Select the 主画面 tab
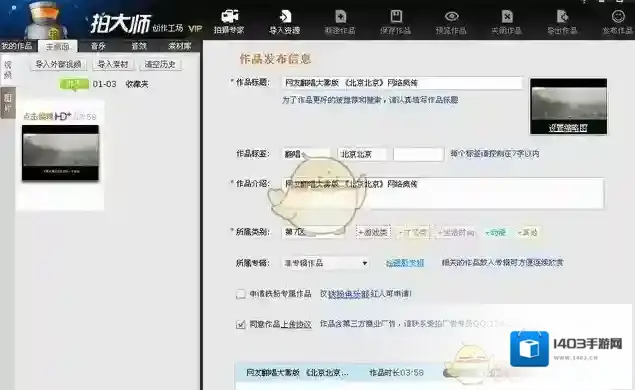Screen dimensions: 635x390 [x=58, y=46]
